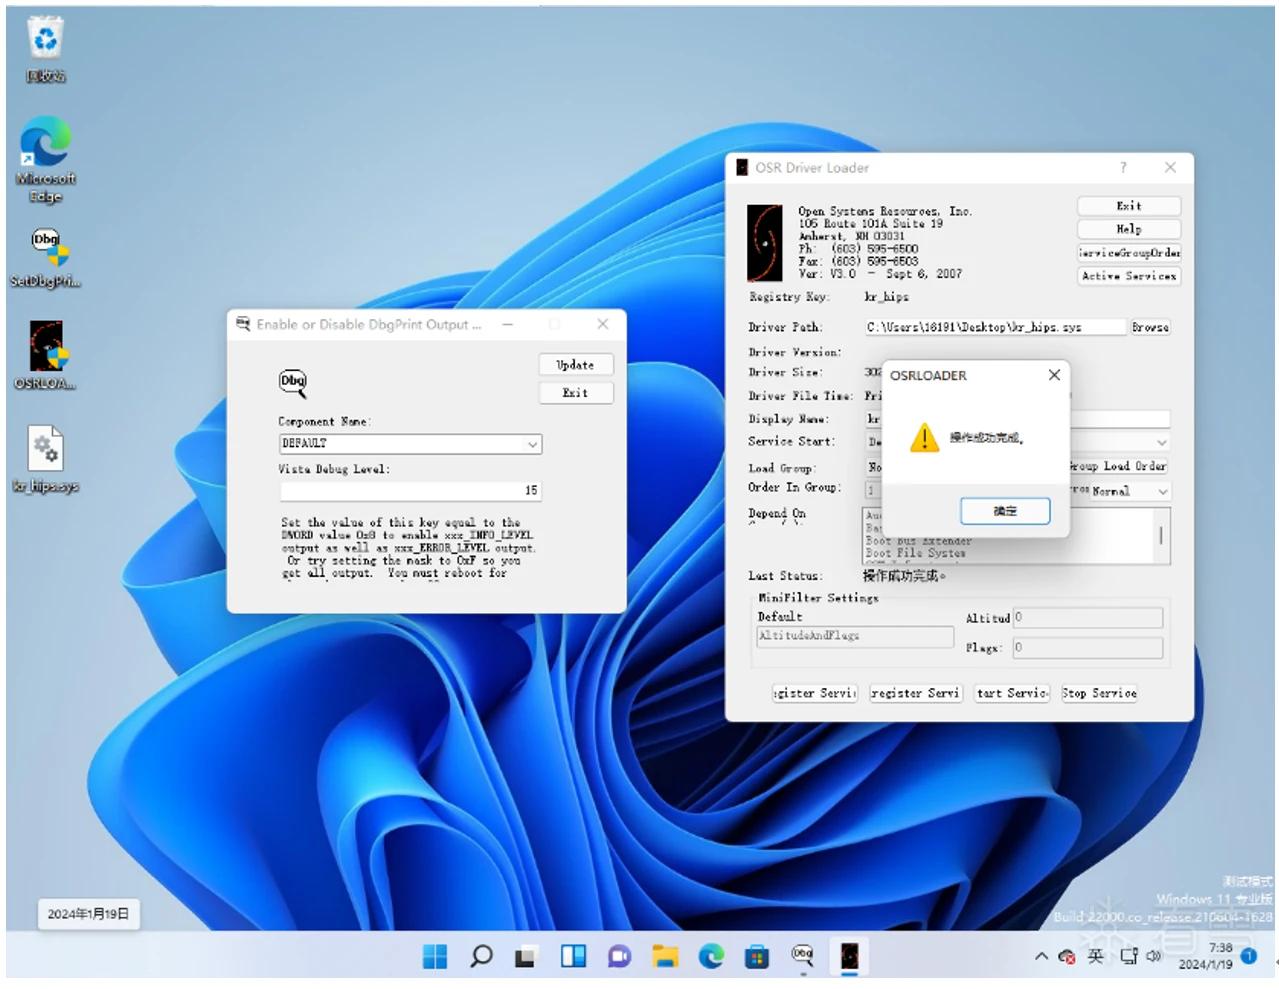Image resolution: width=1279 pixels, height=989 pixels.
Task: Open the SetDbgPrint desktop shortcut icon
Action: tap(46, 256)
